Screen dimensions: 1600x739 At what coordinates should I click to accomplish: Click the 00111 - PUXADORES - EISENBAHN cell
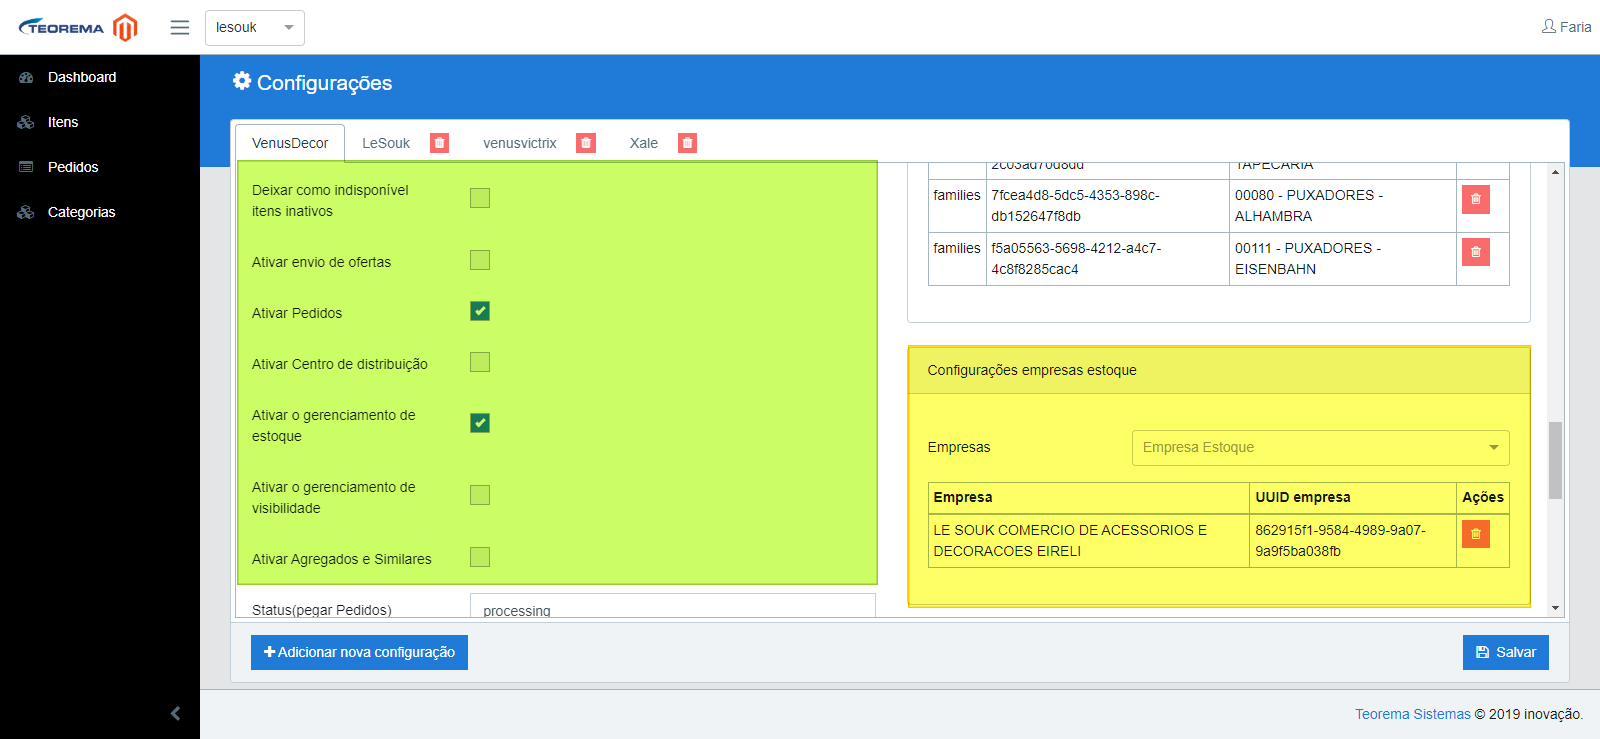pos(1343,259)
